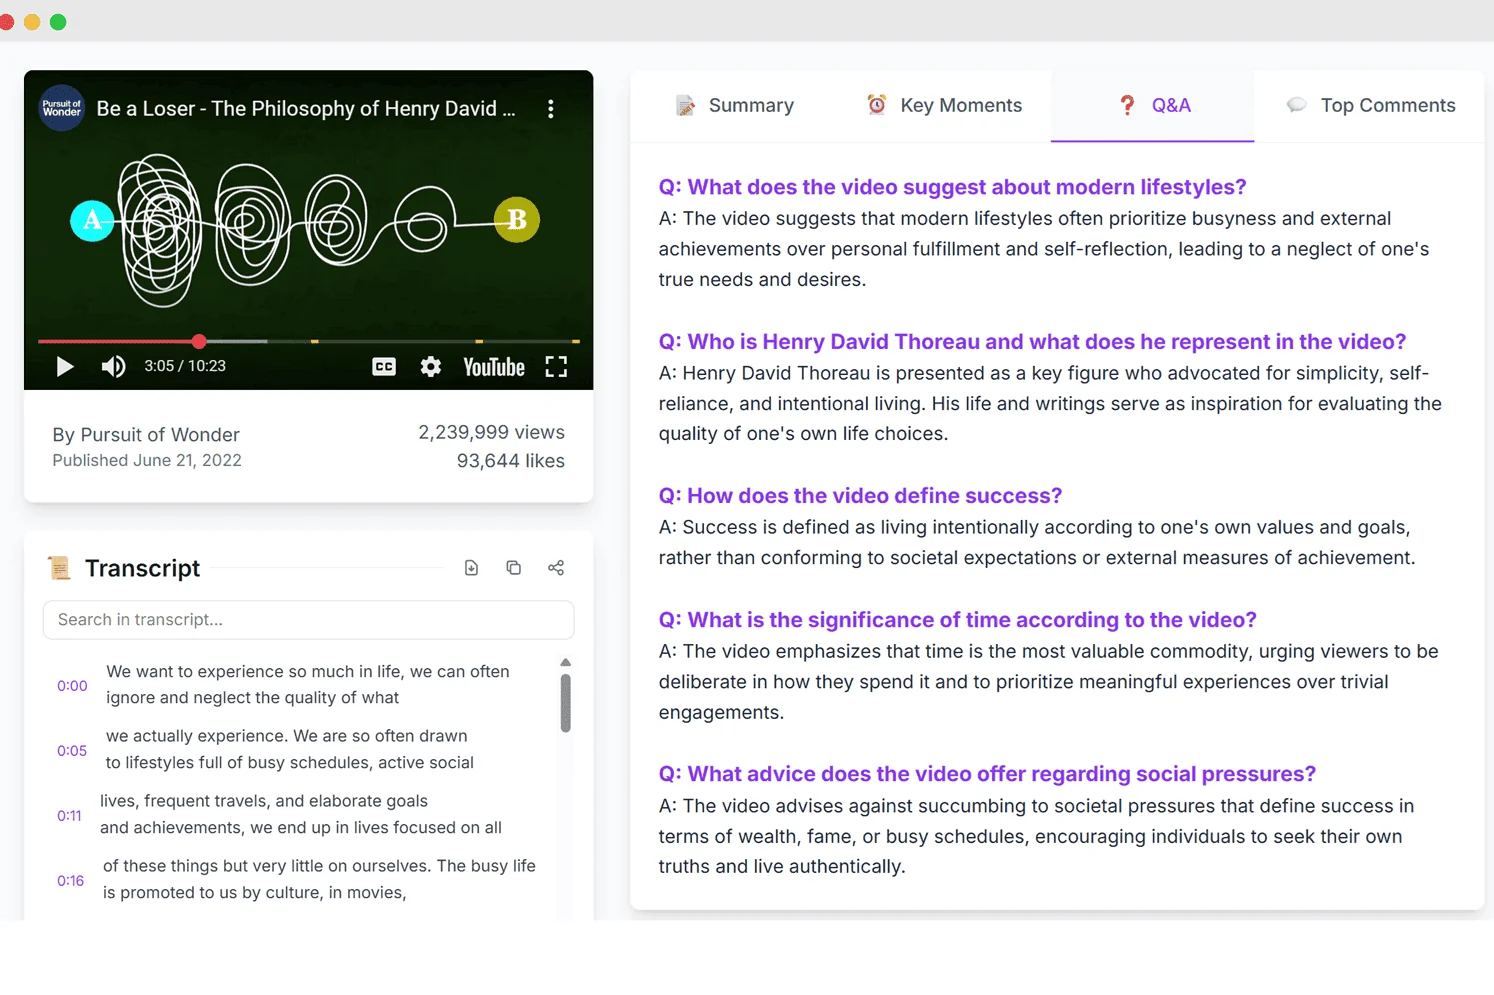Image resolution: width=1494 pixels, height=995 pixels.
Task: Click the '93,644 likes' count
Action: point(510,461)
